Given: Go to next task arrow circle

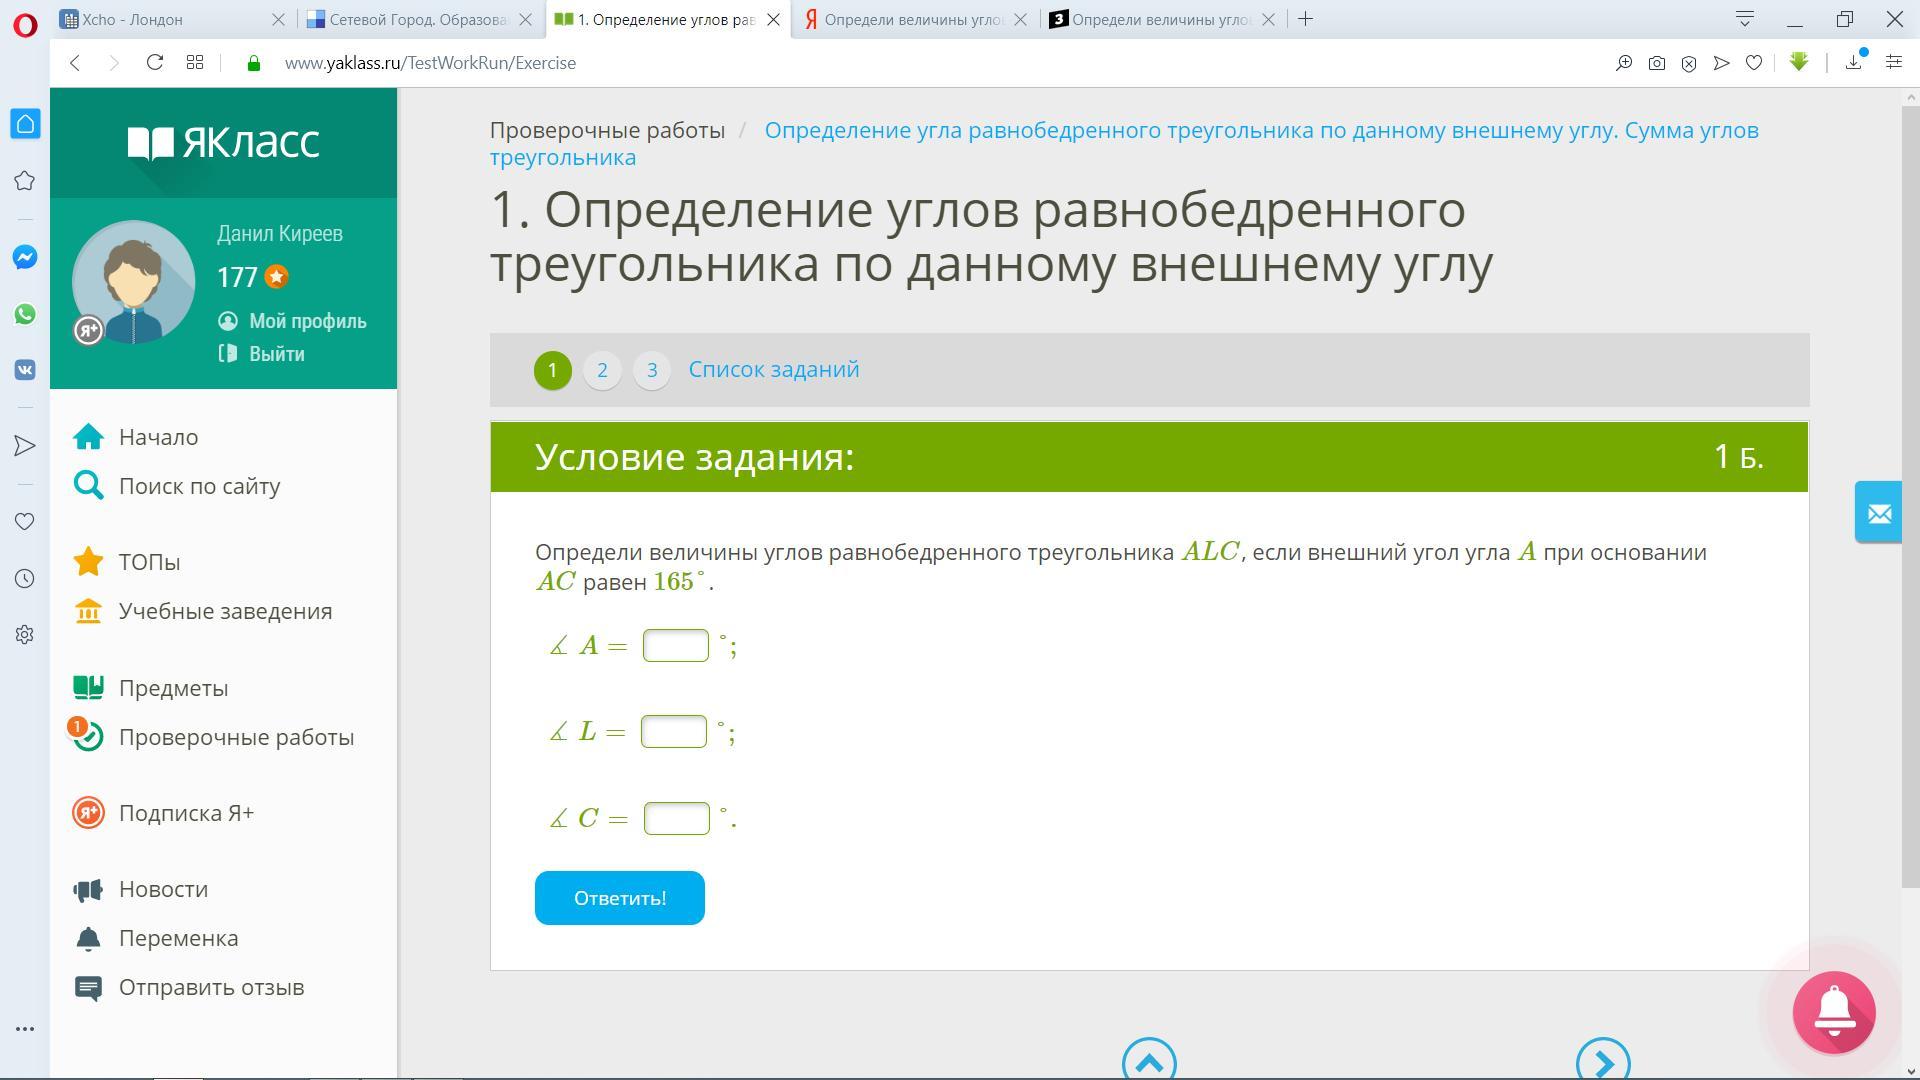Looking at the screenshot, I should click(1602, 1062).
